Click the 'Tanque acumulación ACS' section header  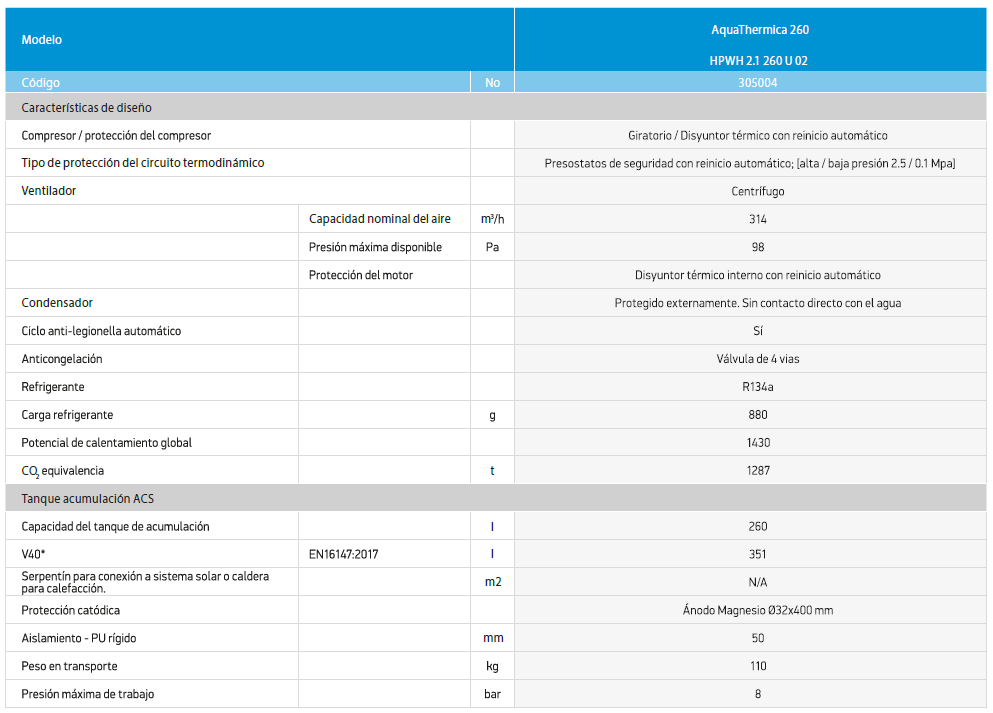click(88, 498)
